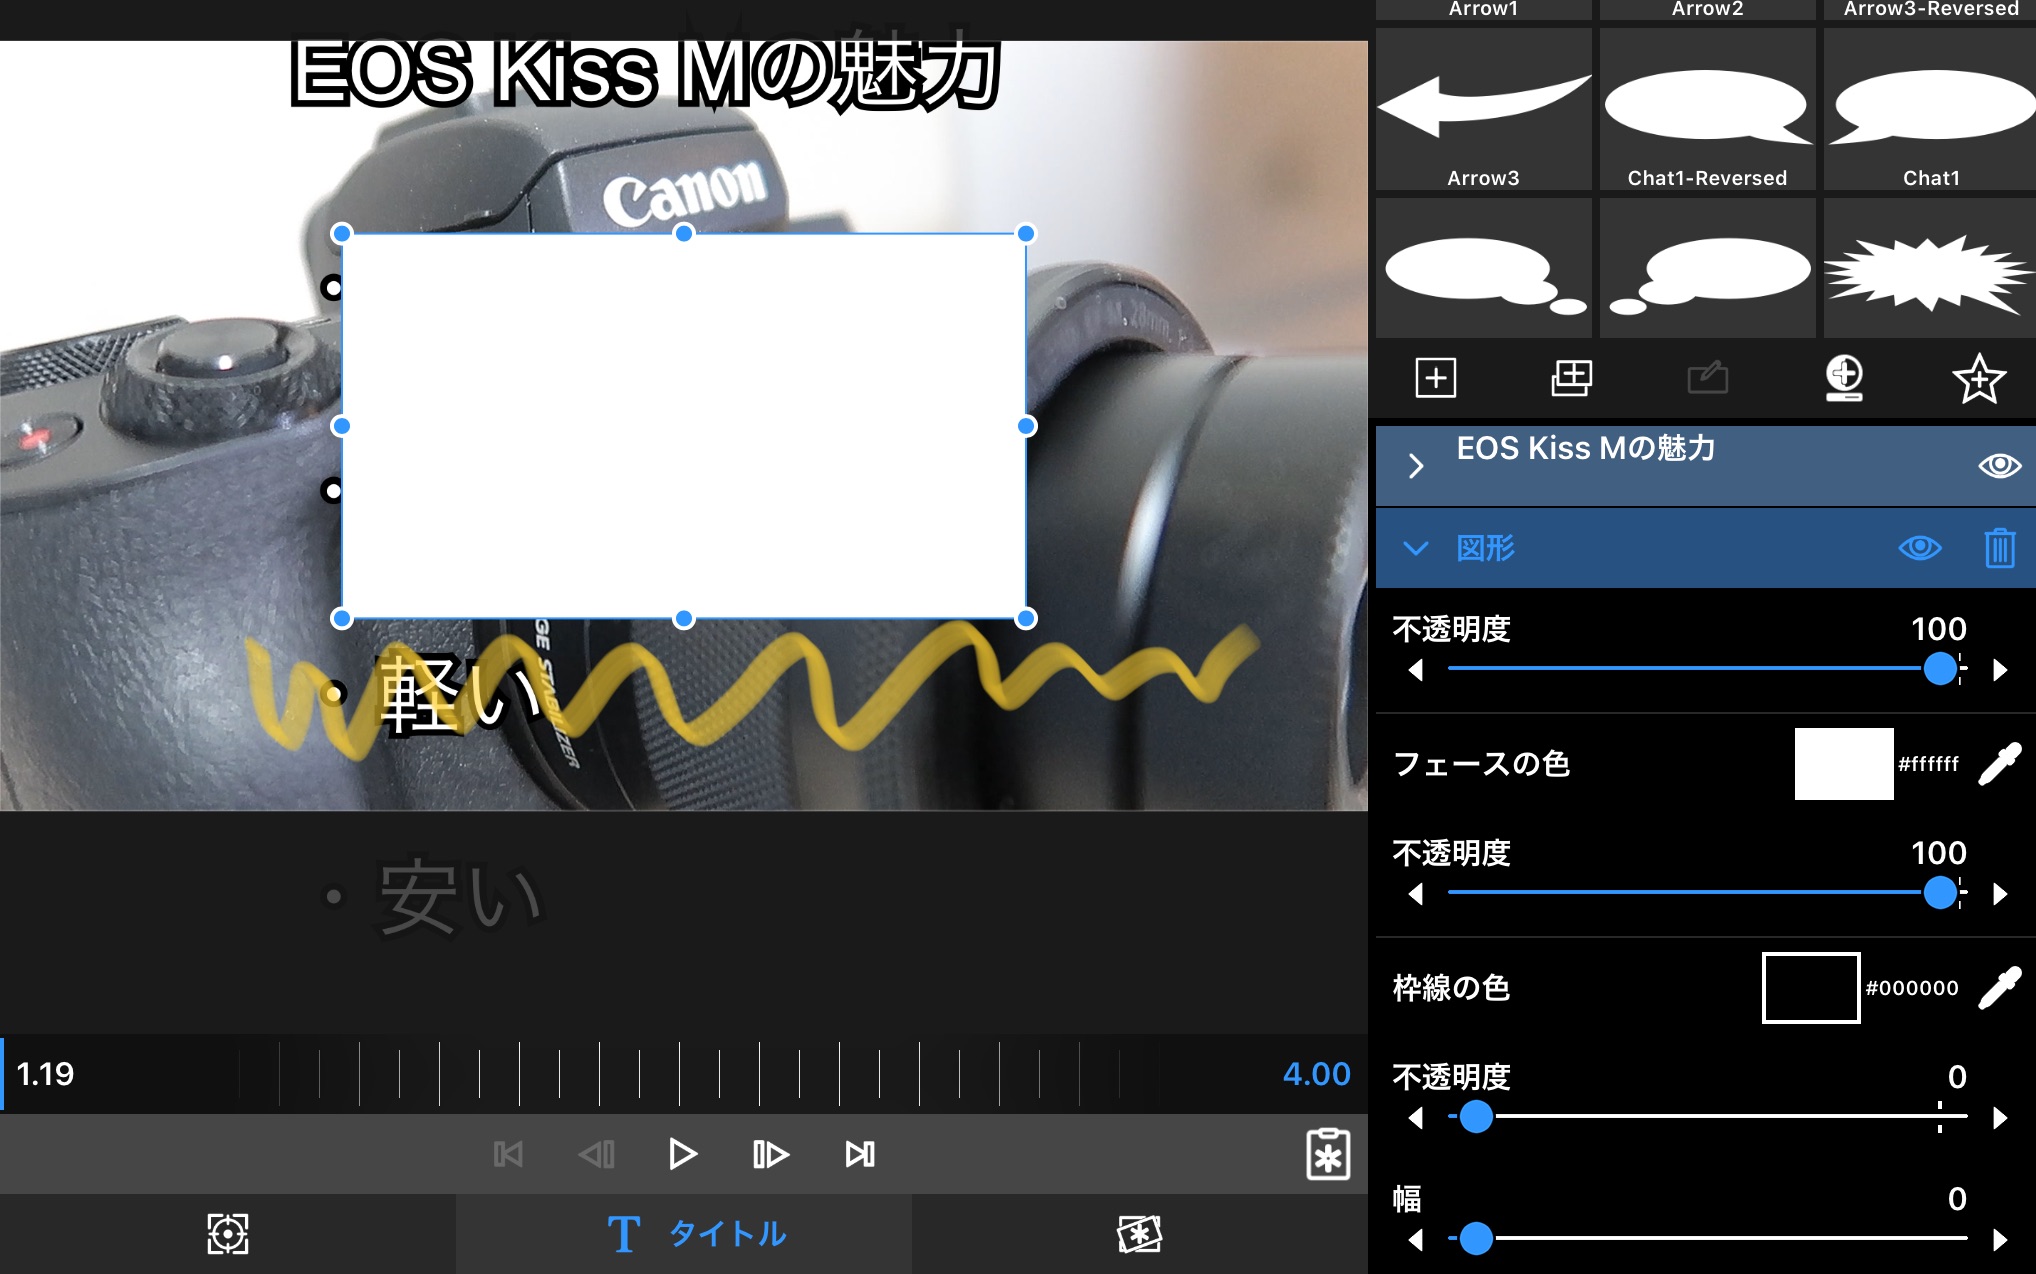This screenshot has width=2036, height=1274.
Task: Open the フェースの色 white color swatch
Action: pyautogui.click(x=1844, y=764)
